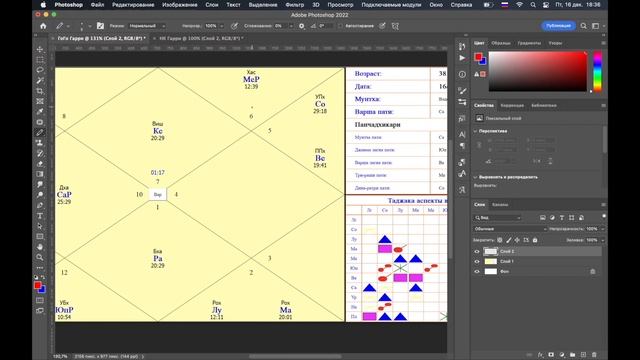Select the Blur tool
This screenshot has width=640, height=360.
[40, 184]
